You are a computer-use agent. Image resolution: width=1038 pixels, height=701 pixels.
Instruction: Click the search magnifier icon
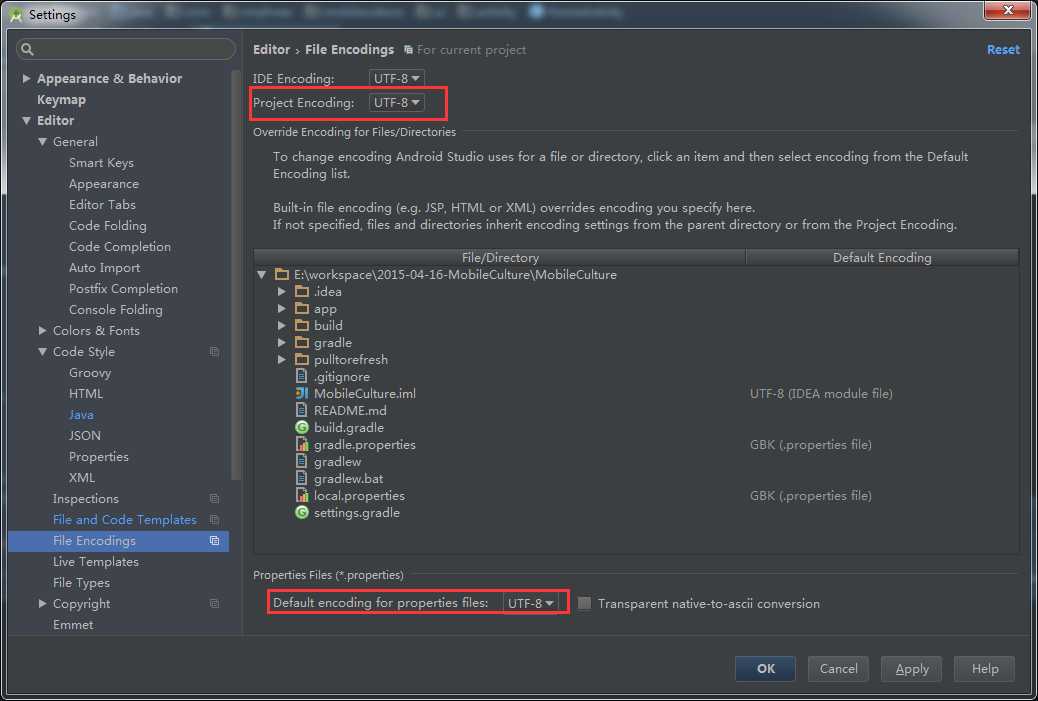click(27, 49)
